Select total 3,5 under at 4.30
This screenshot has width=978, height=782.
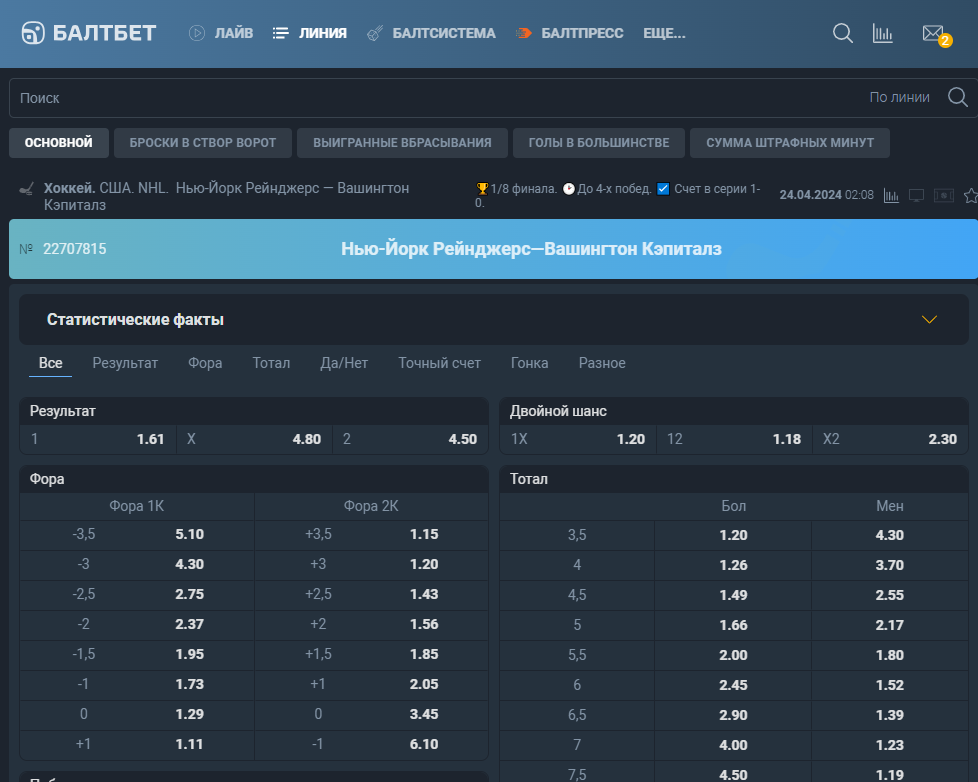click(x=889, y=535)
